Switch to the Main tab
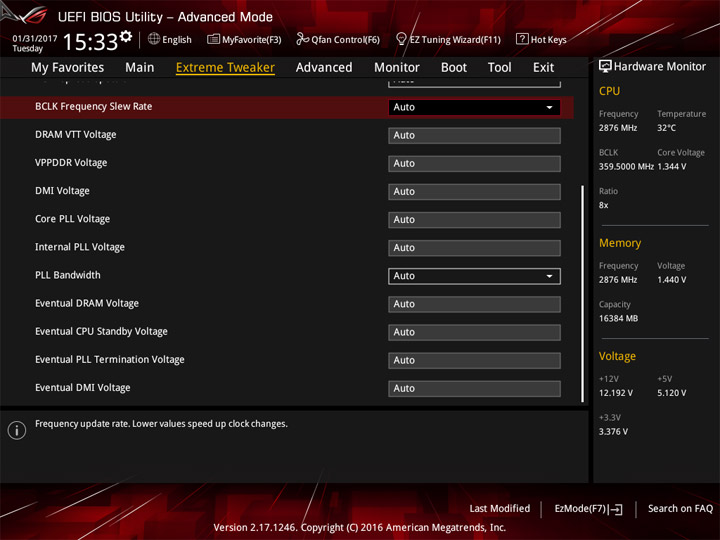 tap(140, 68)
